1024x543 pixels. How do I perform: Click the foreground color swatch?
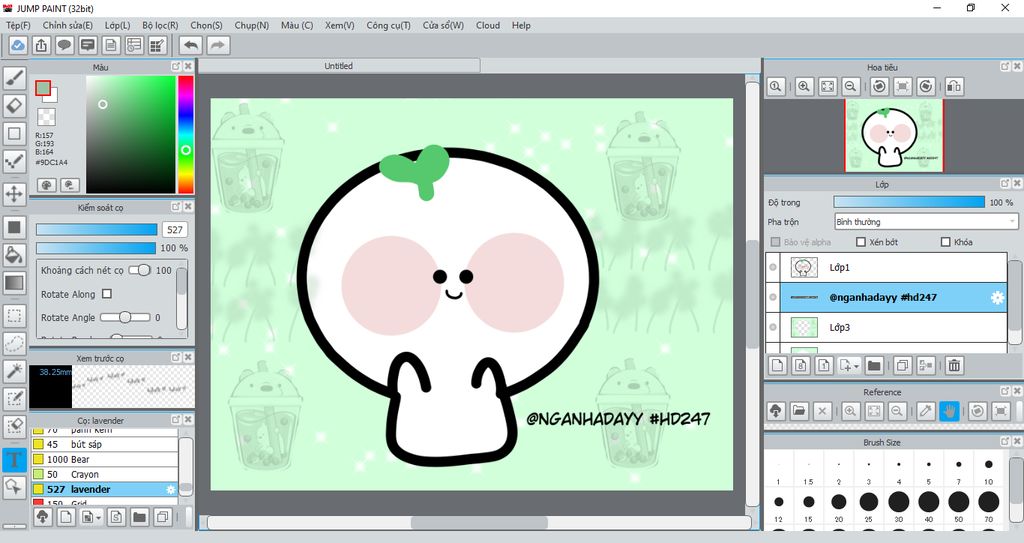click(43, 88)
